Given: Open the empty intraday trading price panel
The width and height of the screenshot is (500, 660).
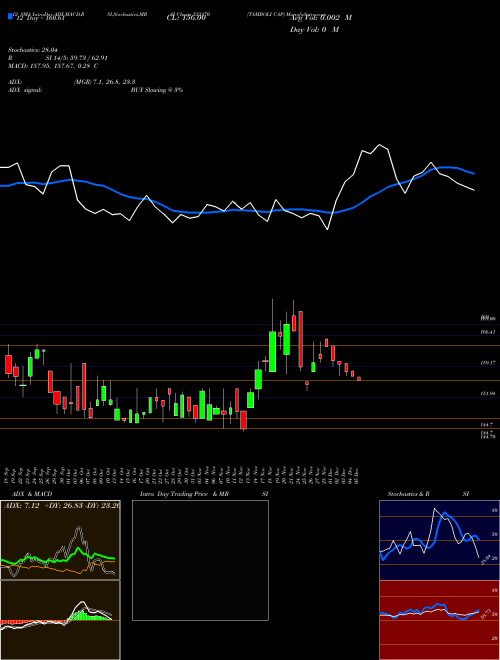Looking at the screenshot, I should (x=200, y=560).
